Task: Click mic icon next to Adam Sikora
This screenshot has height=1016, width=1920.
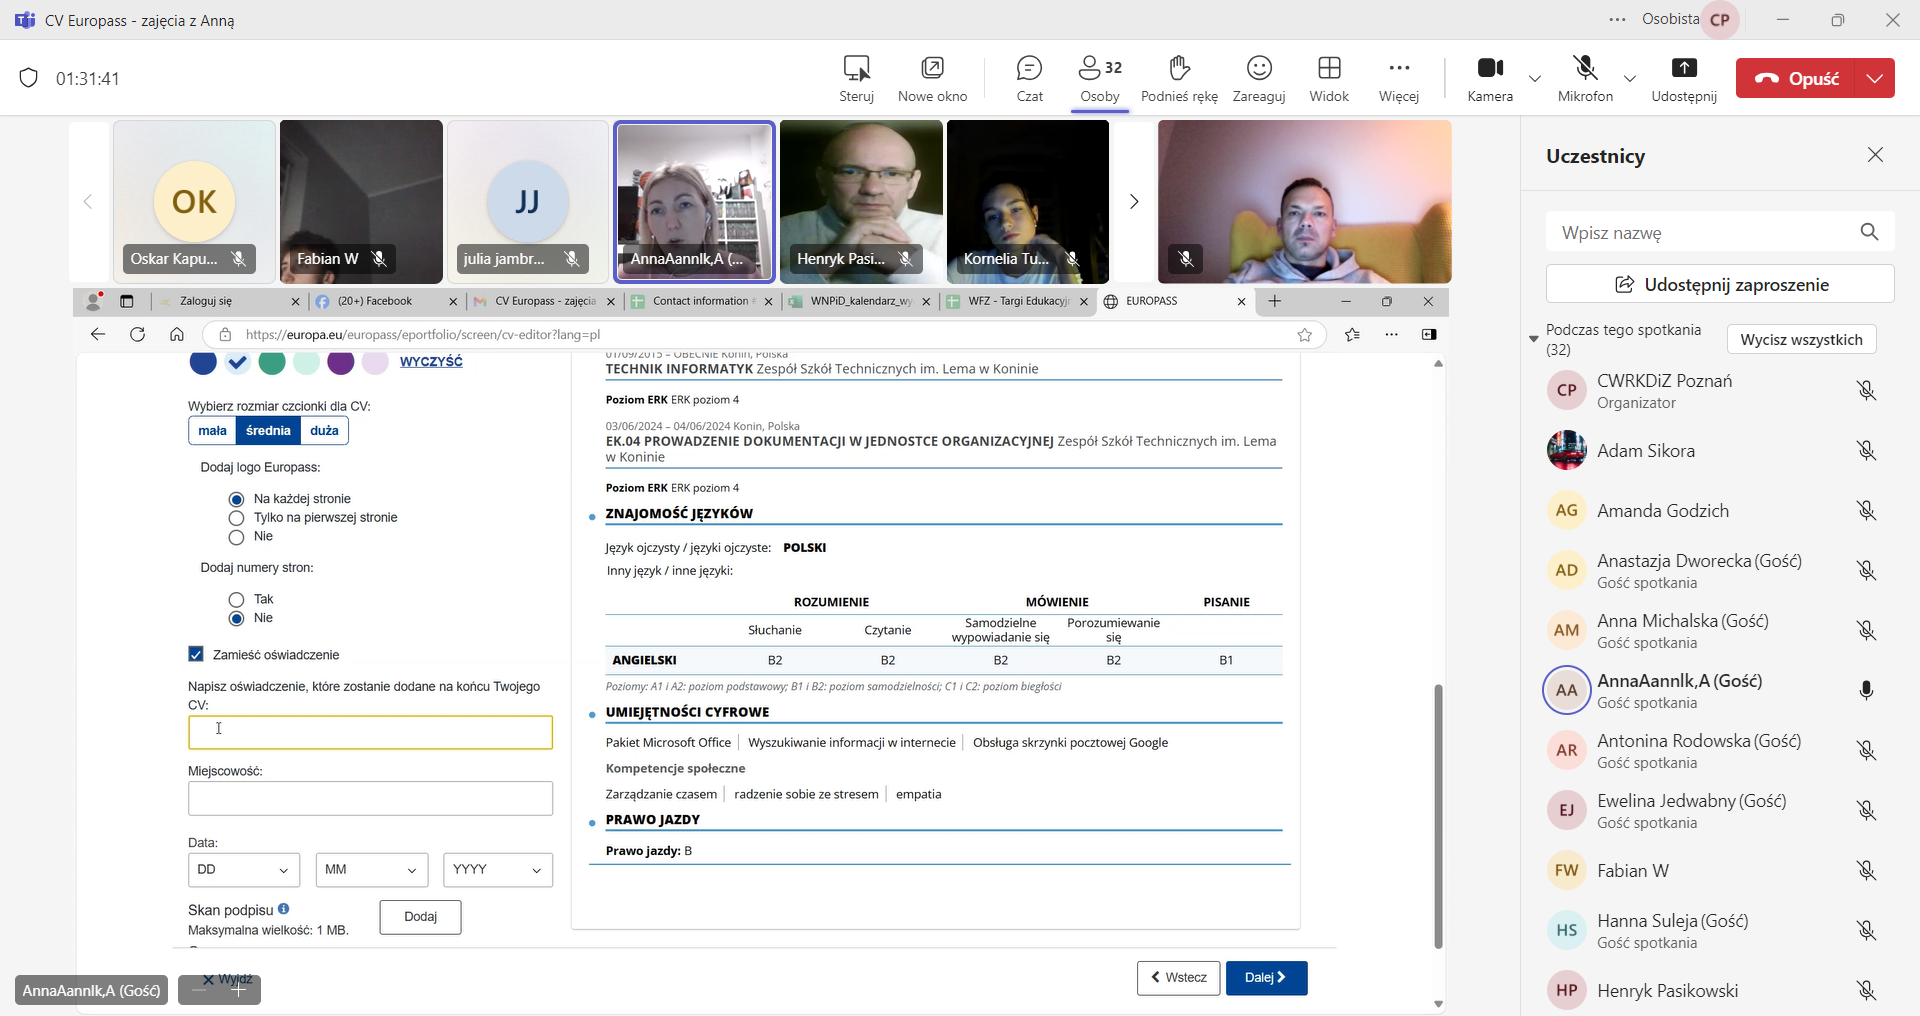Action: (1866, 451)
